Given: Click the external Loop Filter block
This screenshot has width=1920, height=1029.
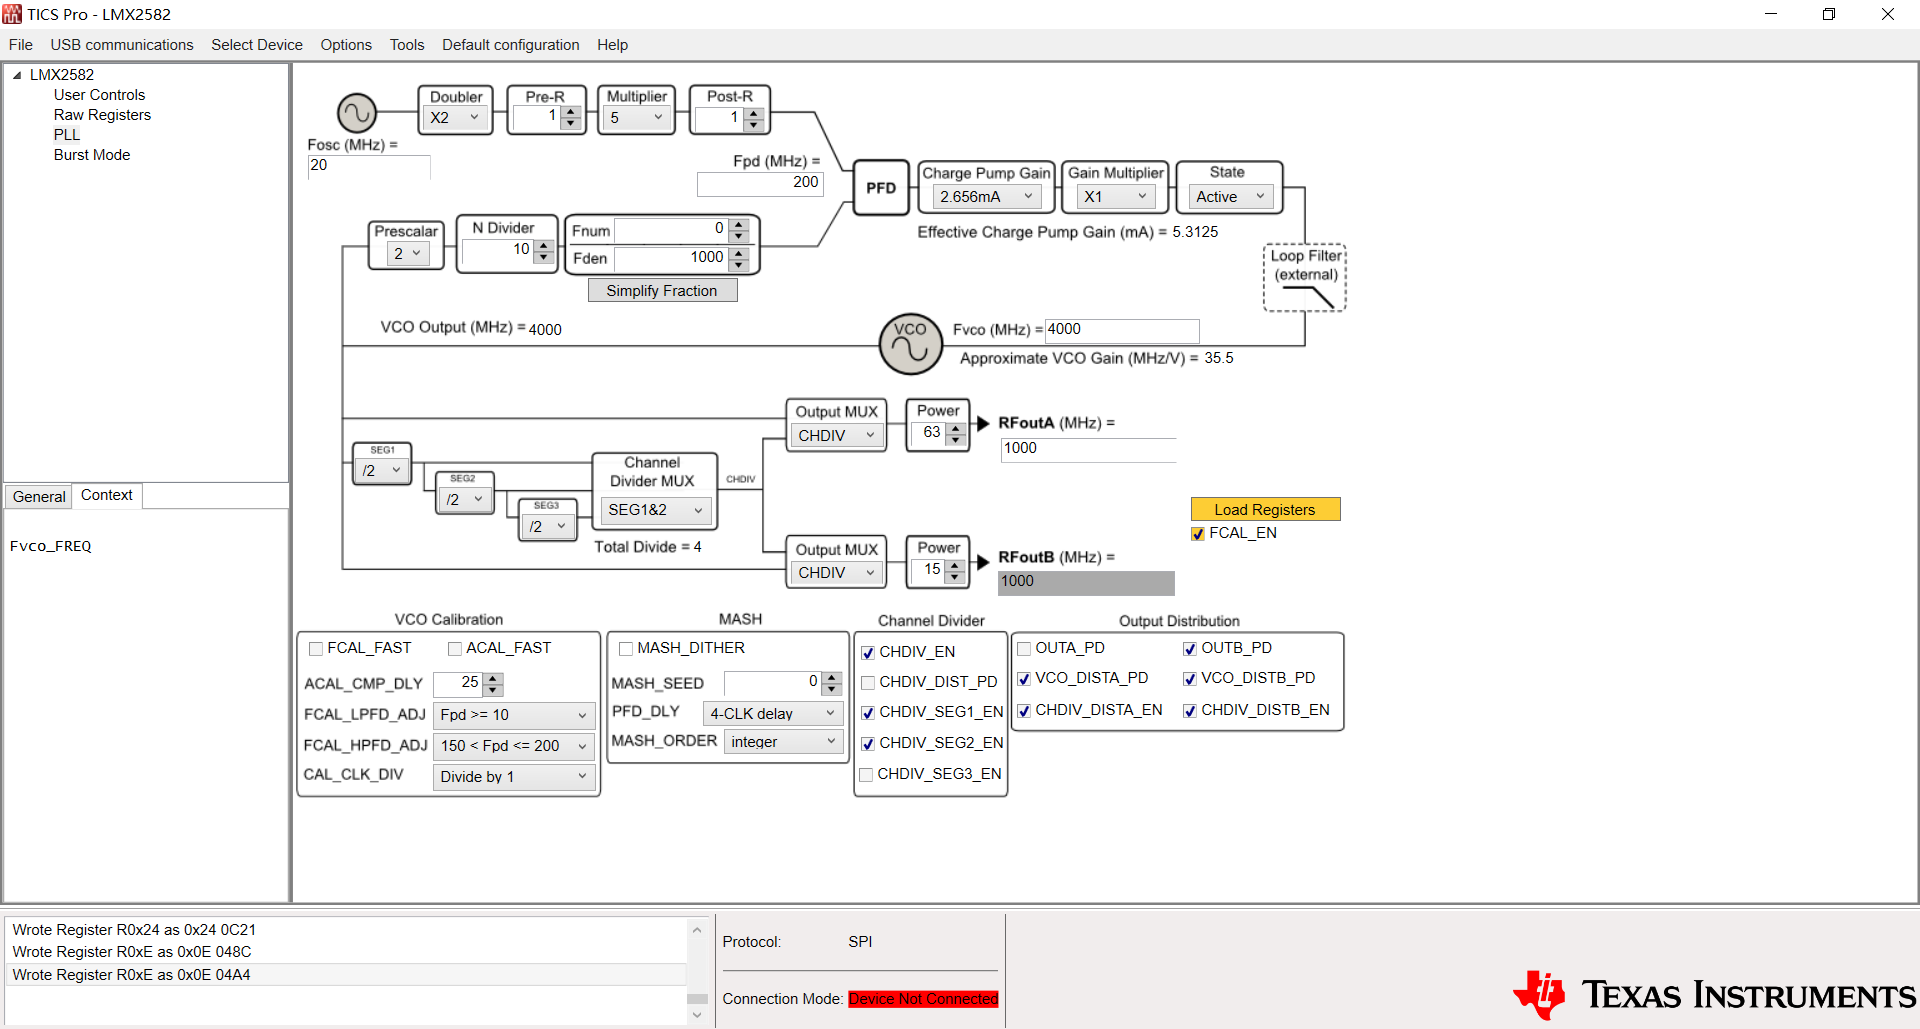Looking at the screenshot, I should (1305, 278).
